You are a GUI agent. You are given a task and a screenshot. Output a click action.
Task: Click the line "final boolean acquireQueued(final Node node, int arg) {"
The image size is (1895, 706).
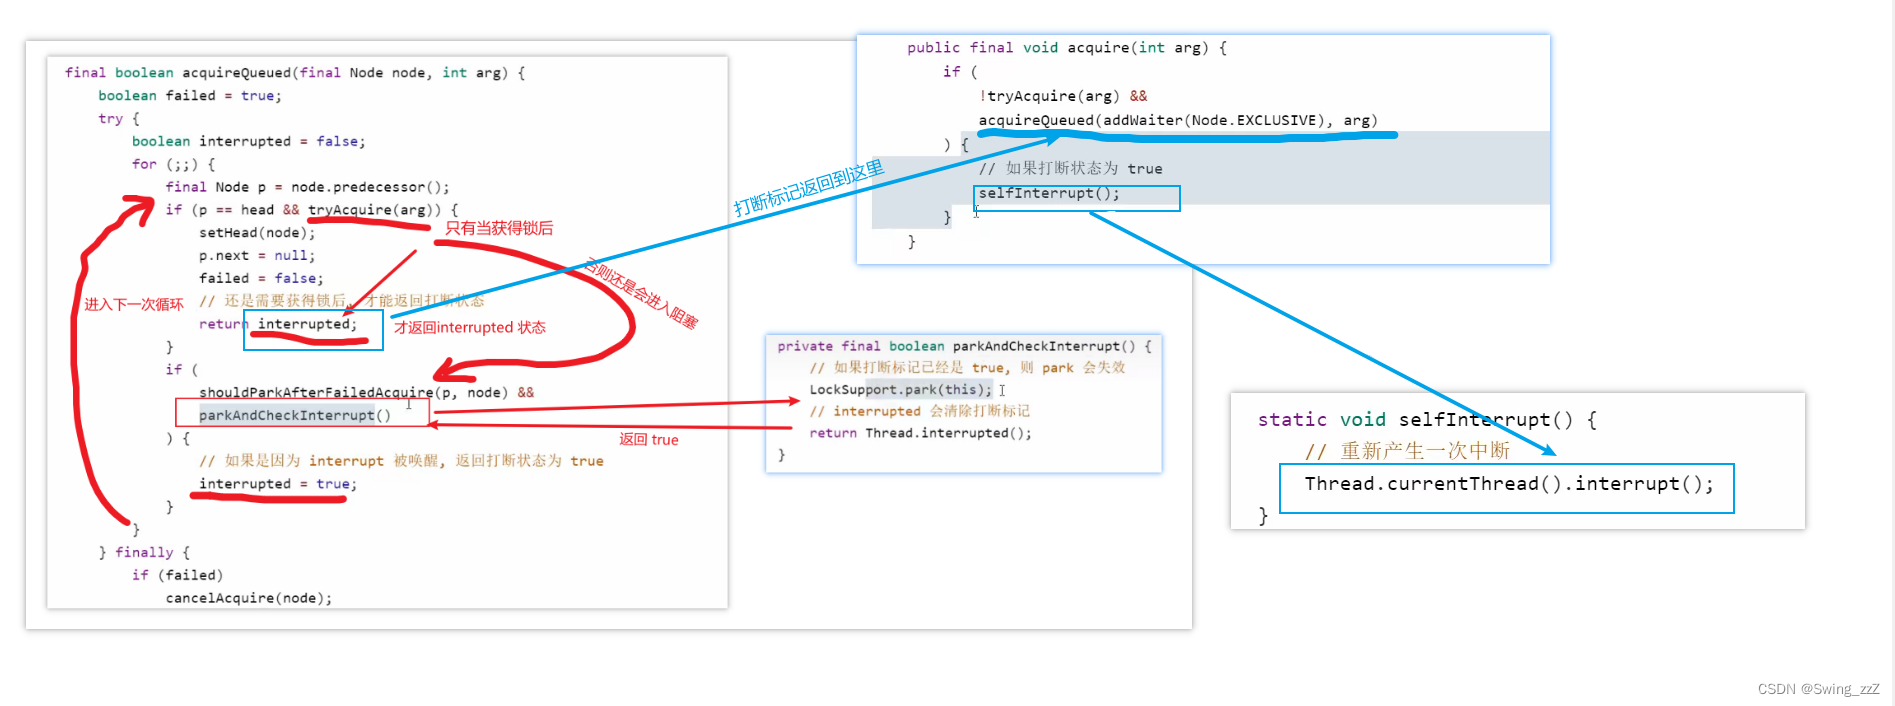[295, 72]
